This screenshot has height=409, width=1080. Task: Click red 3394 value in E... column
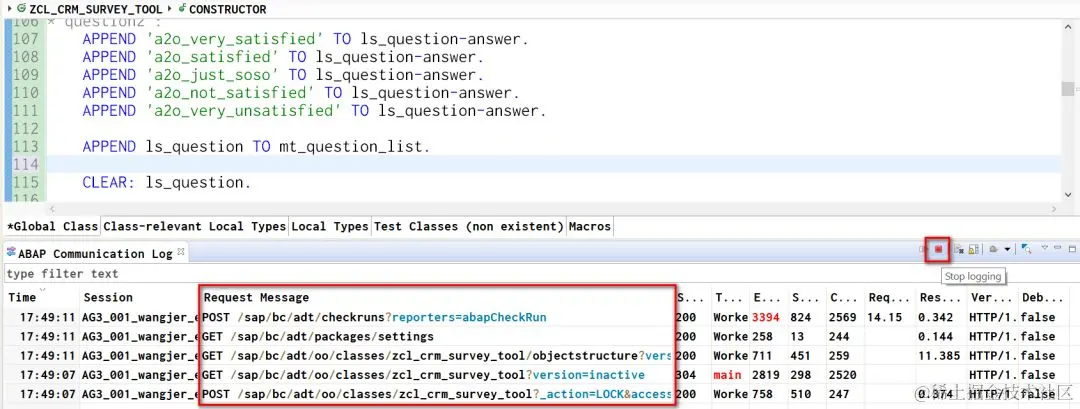(x=766, y=317)
